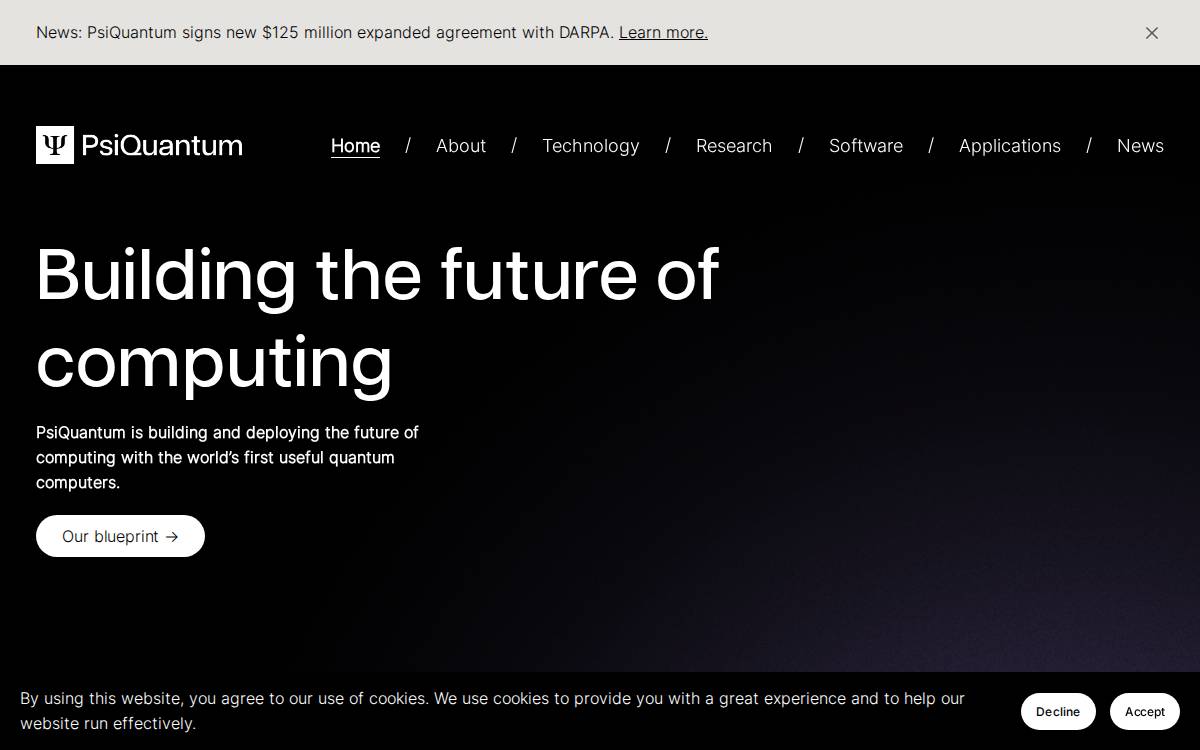
Task: Click the 'Building the future of computing' heading
Action: (378, 316)
